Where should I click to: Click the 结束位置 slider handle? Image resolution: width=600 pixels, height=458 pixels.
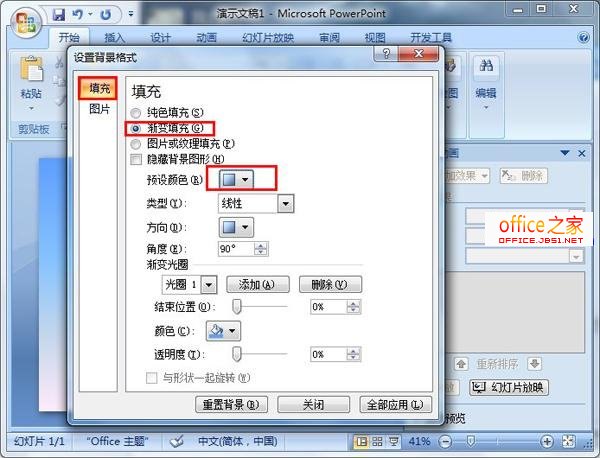237,307
